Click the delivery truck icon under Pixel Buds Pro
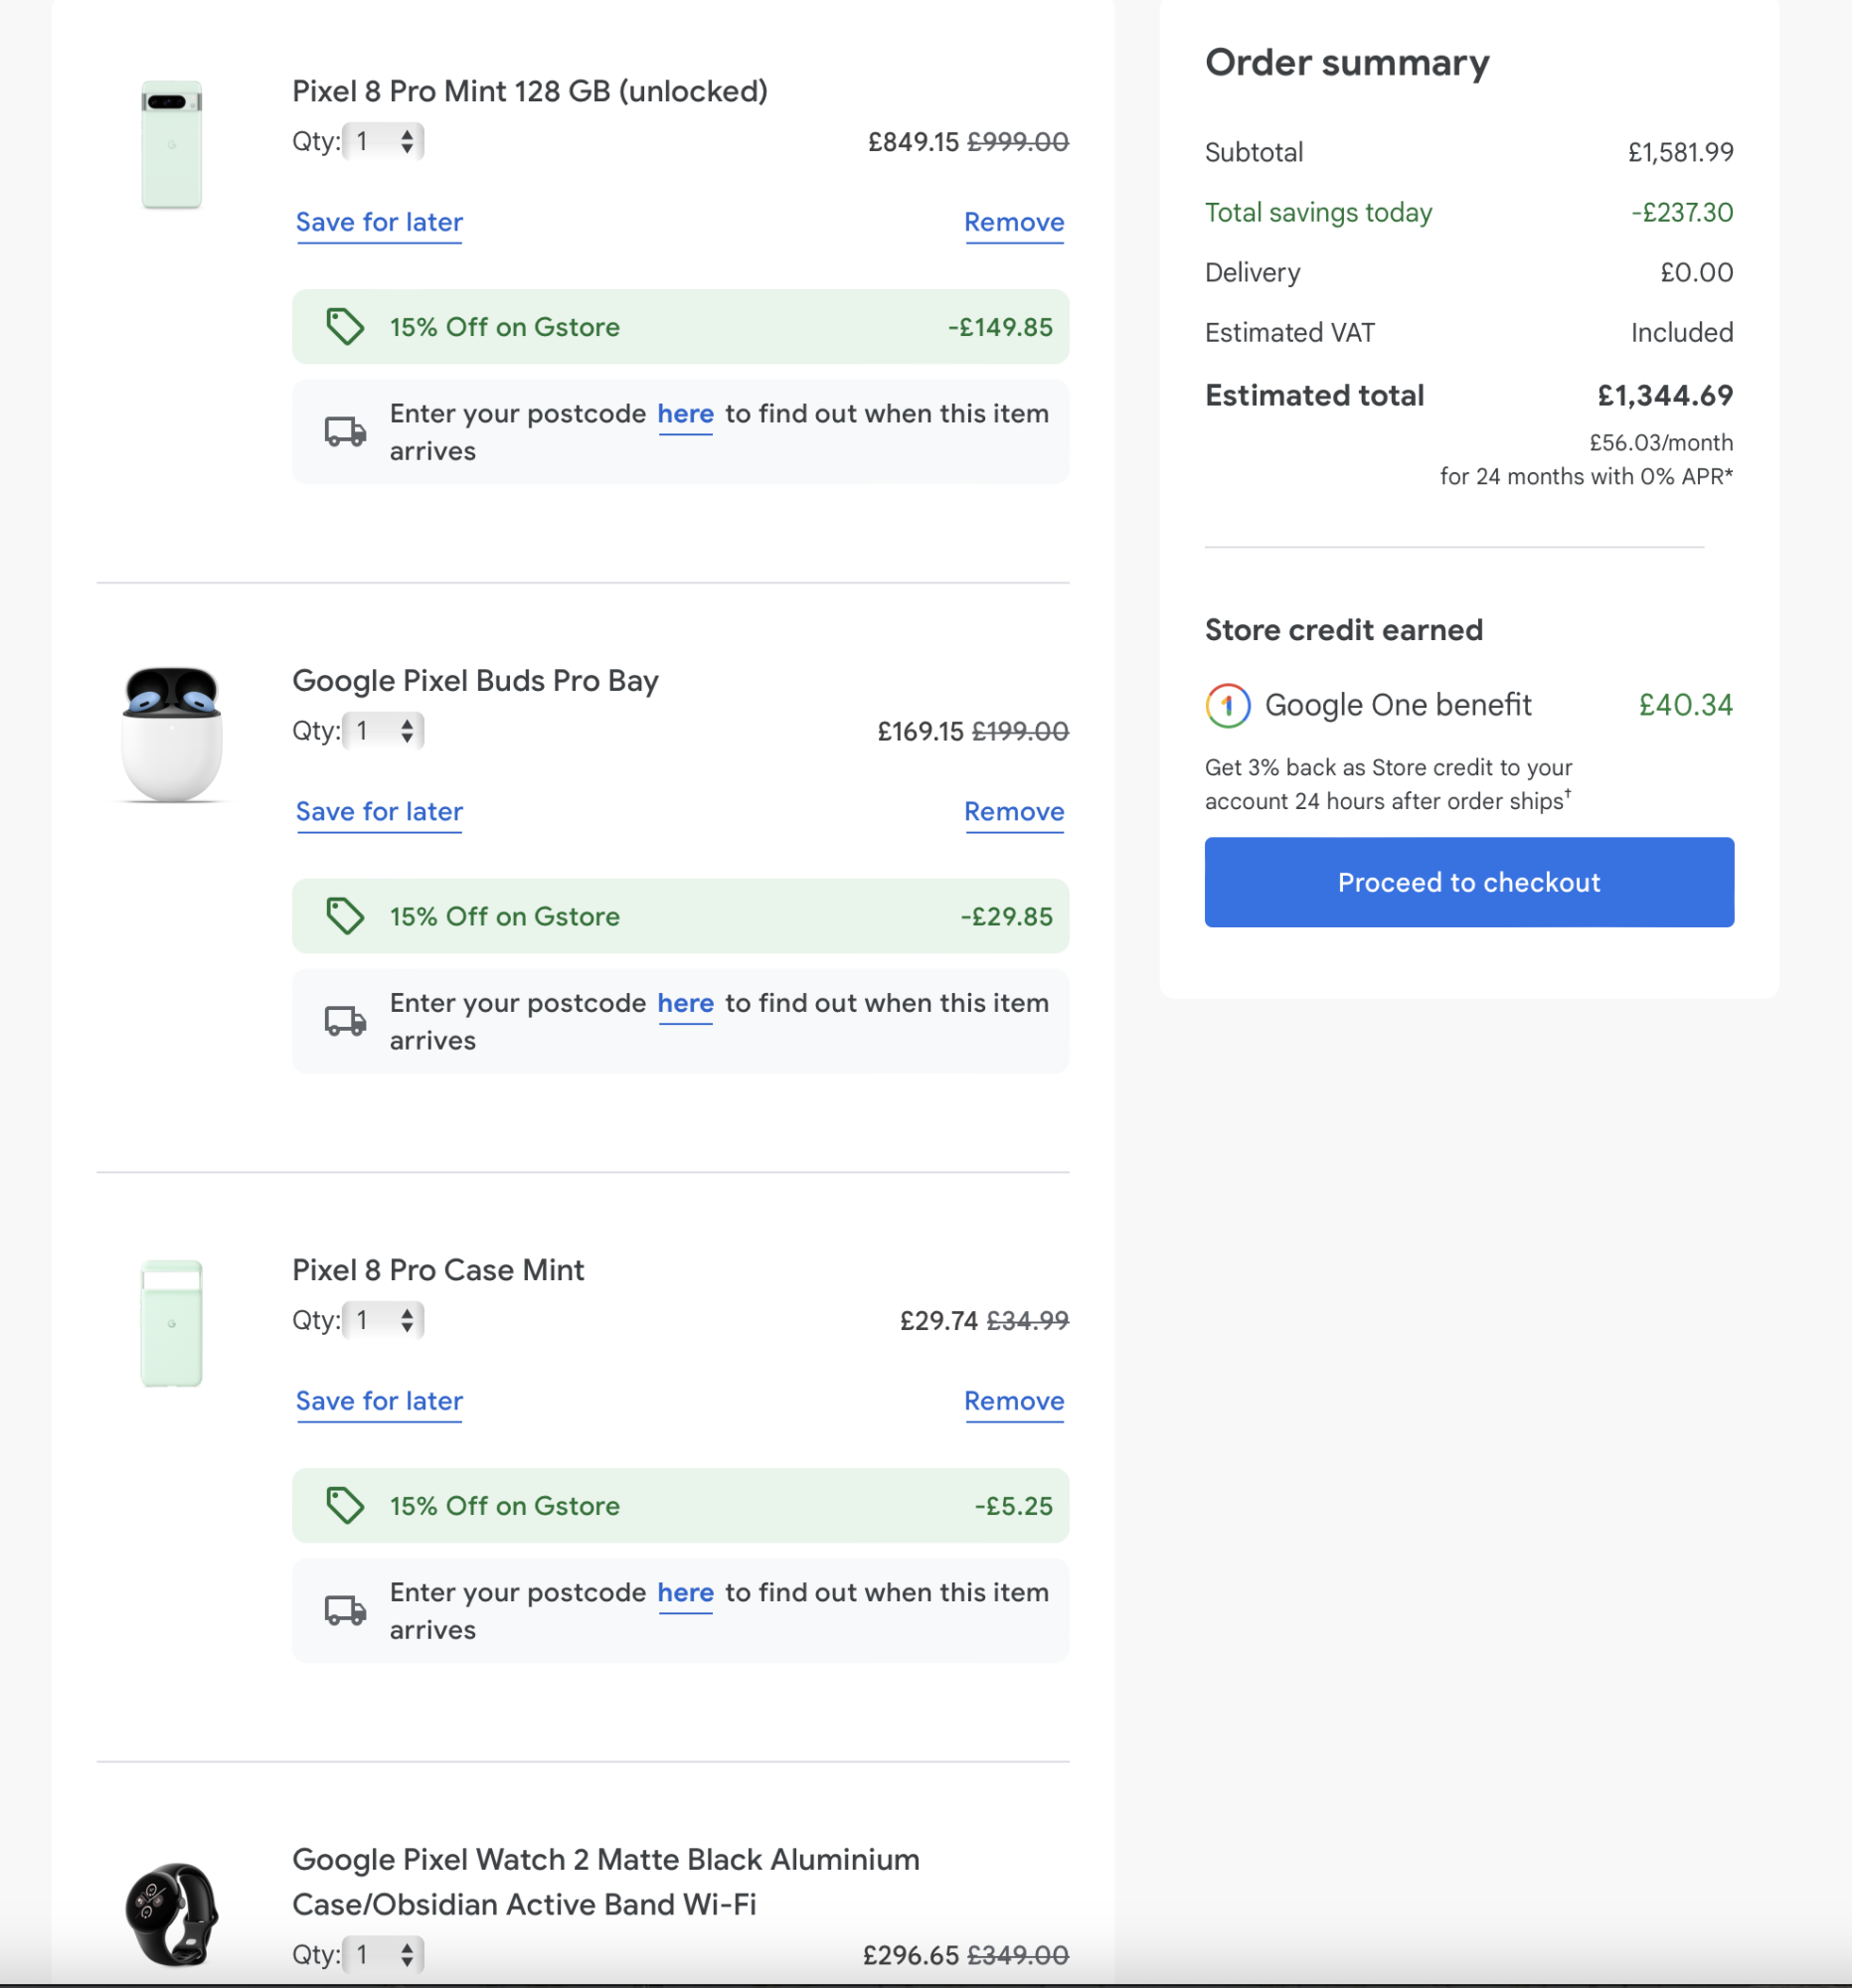The width and height of the screenshot is (1852, 1988). click(x=345, y=1021)
